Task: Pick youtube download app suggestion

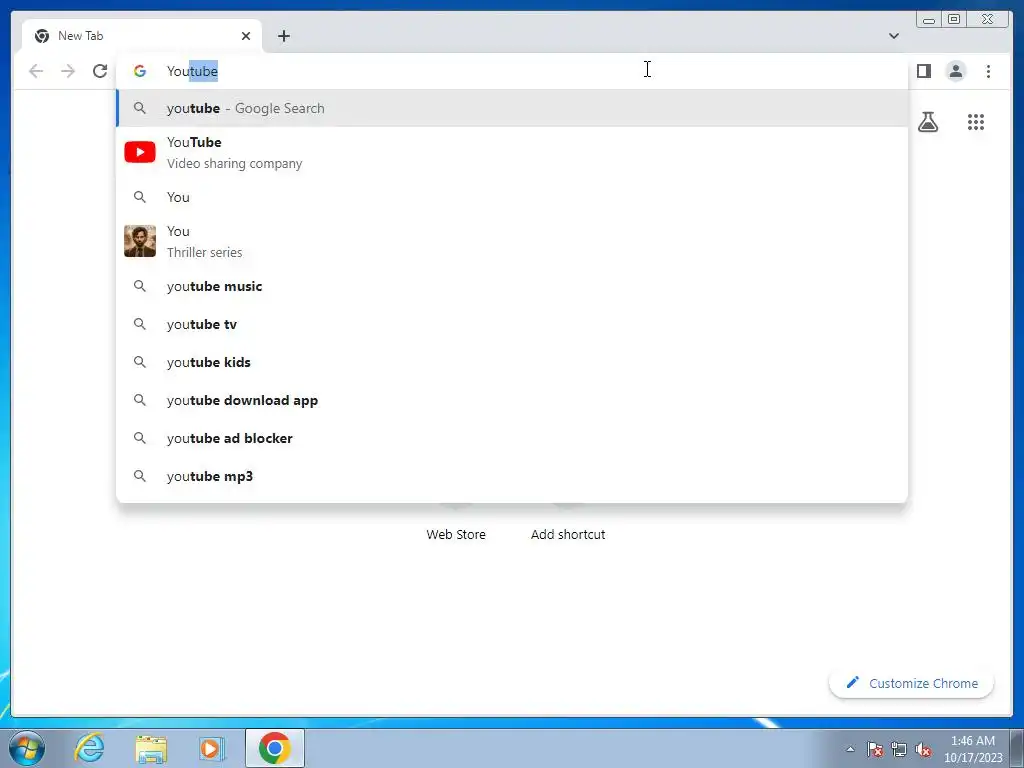Action: pyautogui.click(x=512, y=400)
